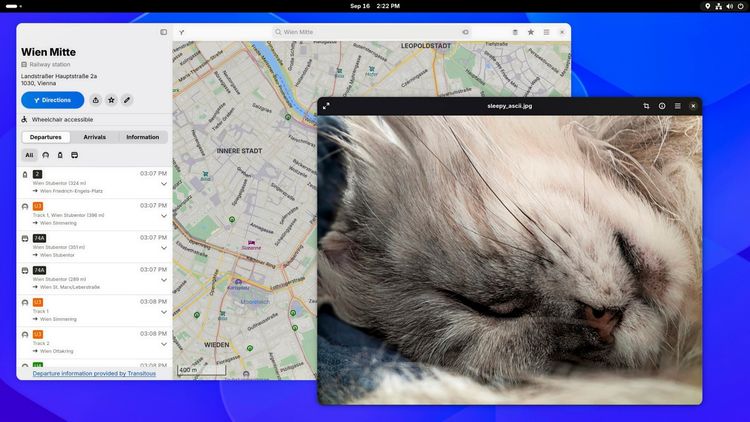Screen dimensions: 750x422
Task: Click the map scale bar showing 400 m
Action: 201,370
